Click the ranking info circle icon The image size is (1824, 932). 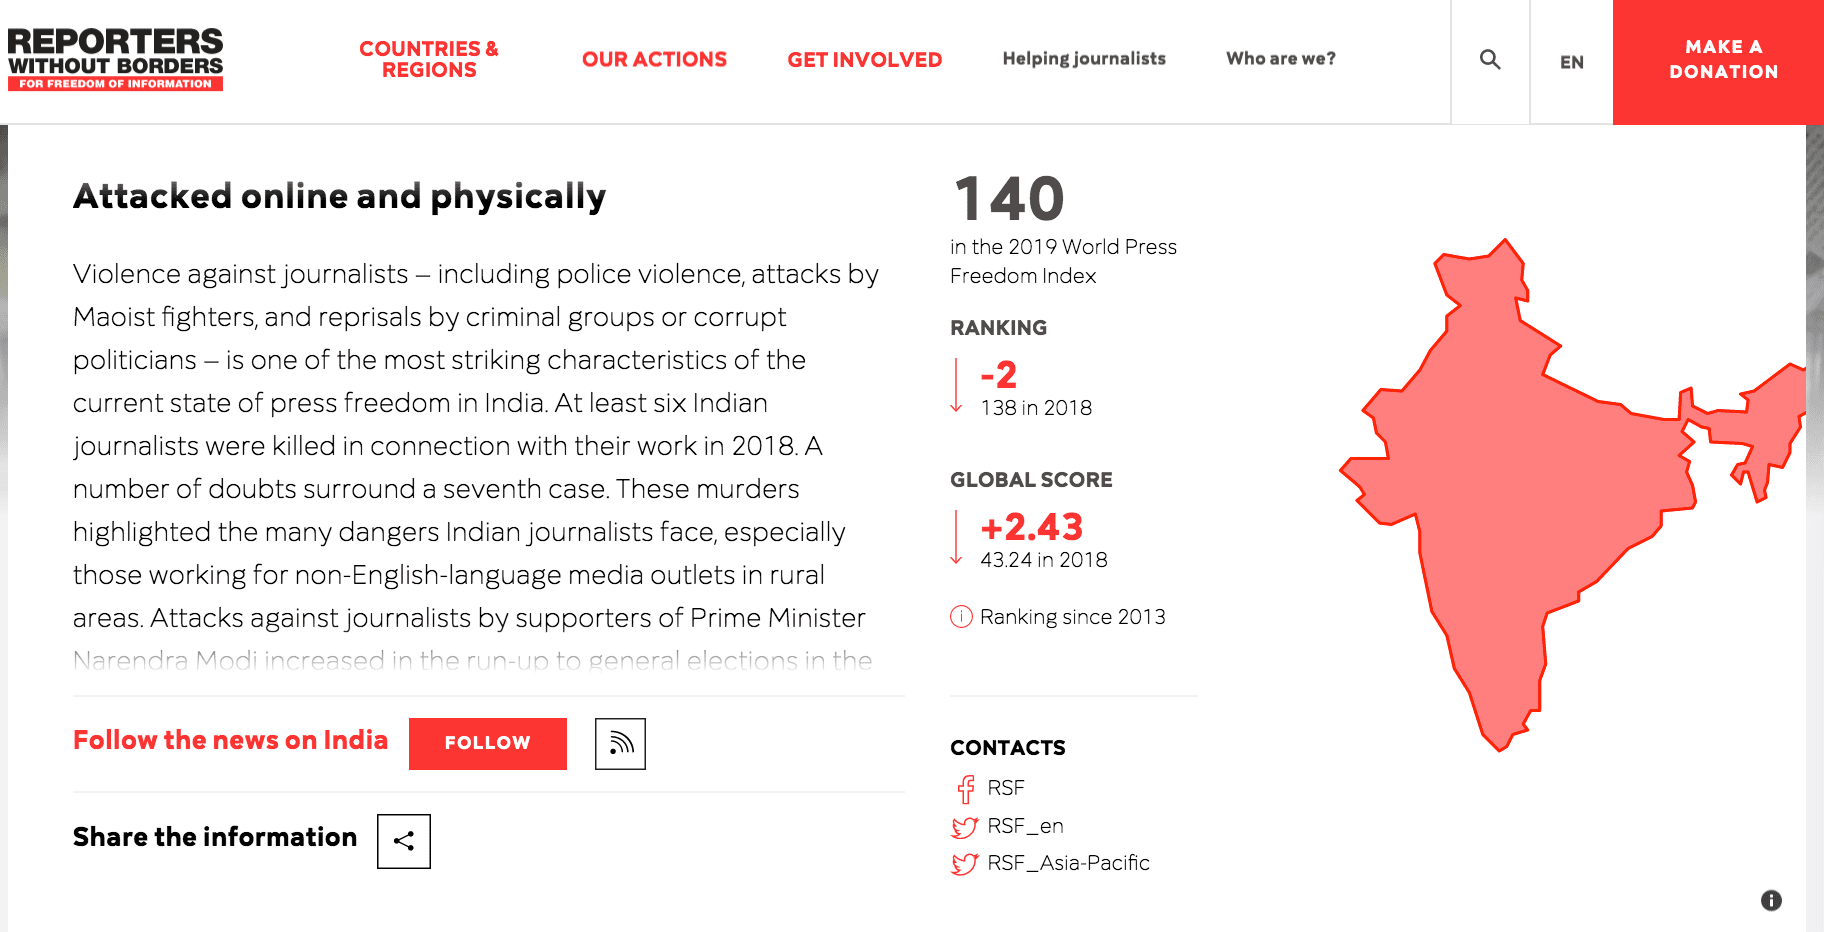[x=961, y=617]
